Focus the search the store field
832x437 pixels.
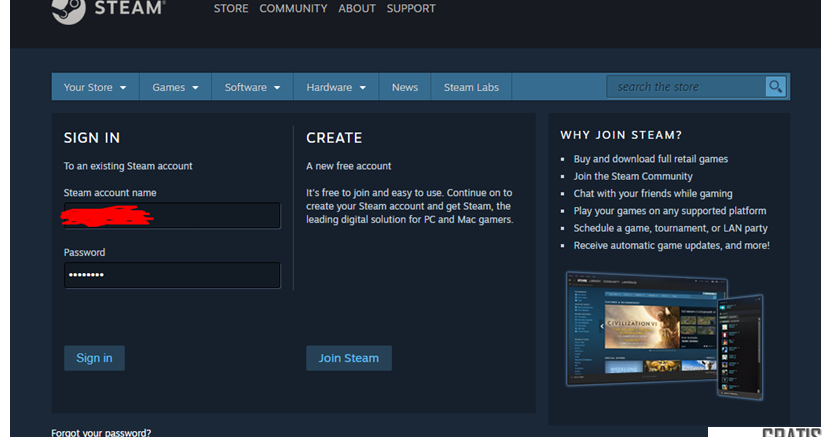686,86
